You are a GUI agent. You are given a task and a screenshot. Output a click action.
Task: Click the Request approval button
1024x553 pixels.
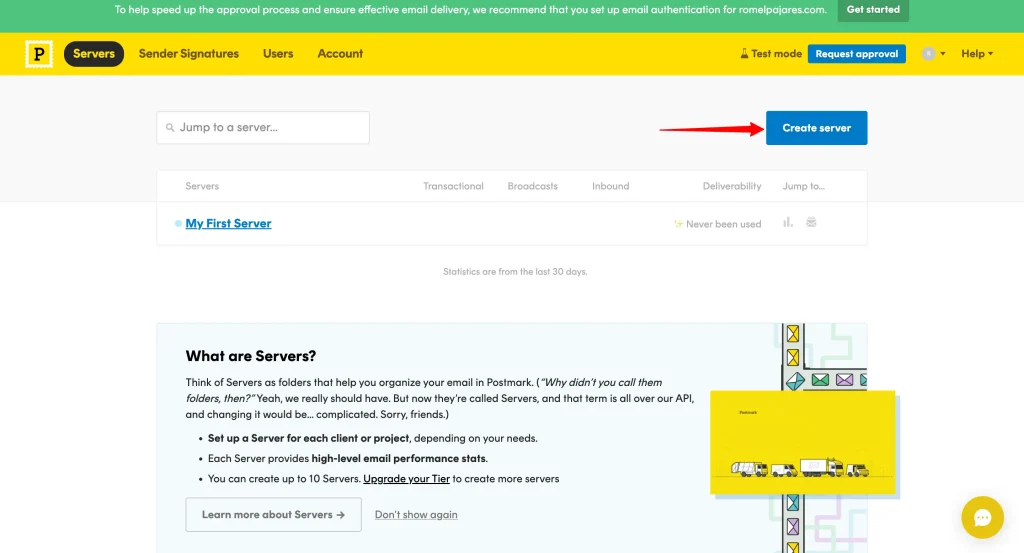(x=856, y=54)
